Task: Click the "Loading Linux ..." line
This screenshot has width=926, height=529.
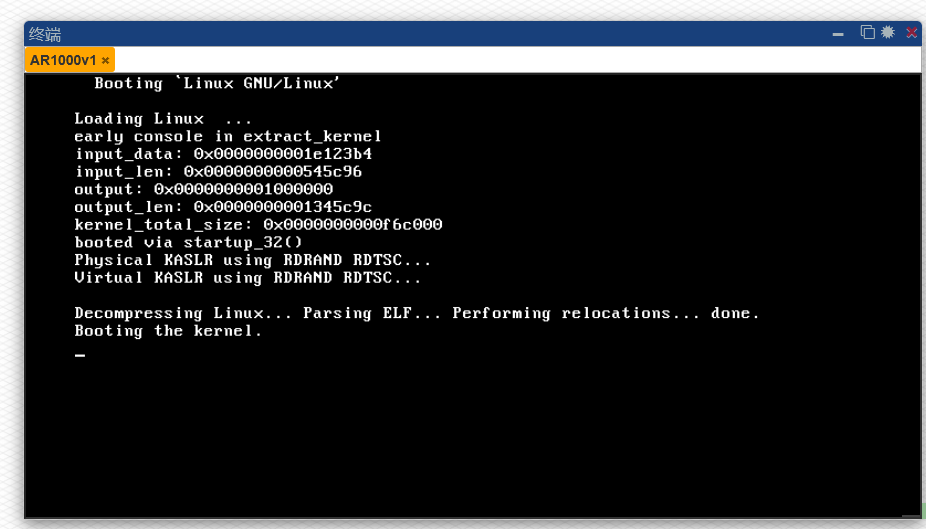Action: click(162, 118)
